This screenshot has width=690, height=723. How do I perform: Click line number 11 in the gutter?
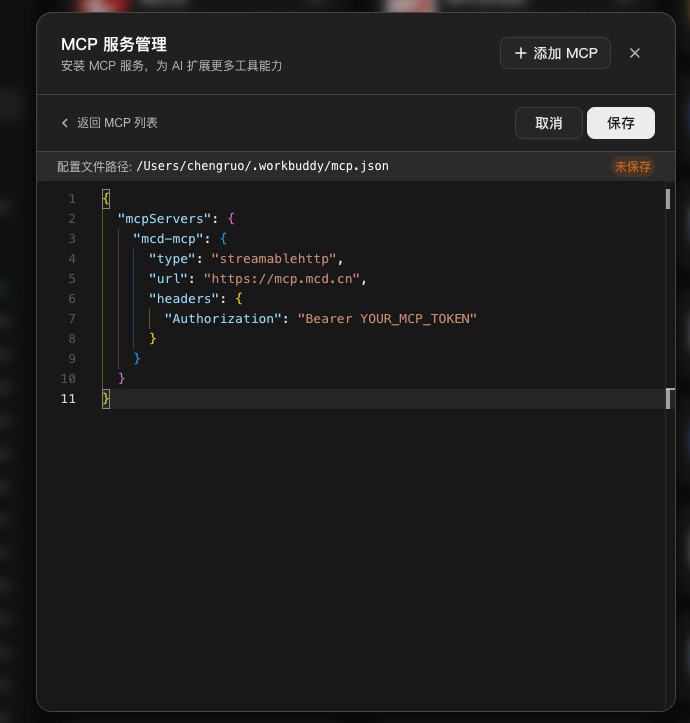click(68, 399)
